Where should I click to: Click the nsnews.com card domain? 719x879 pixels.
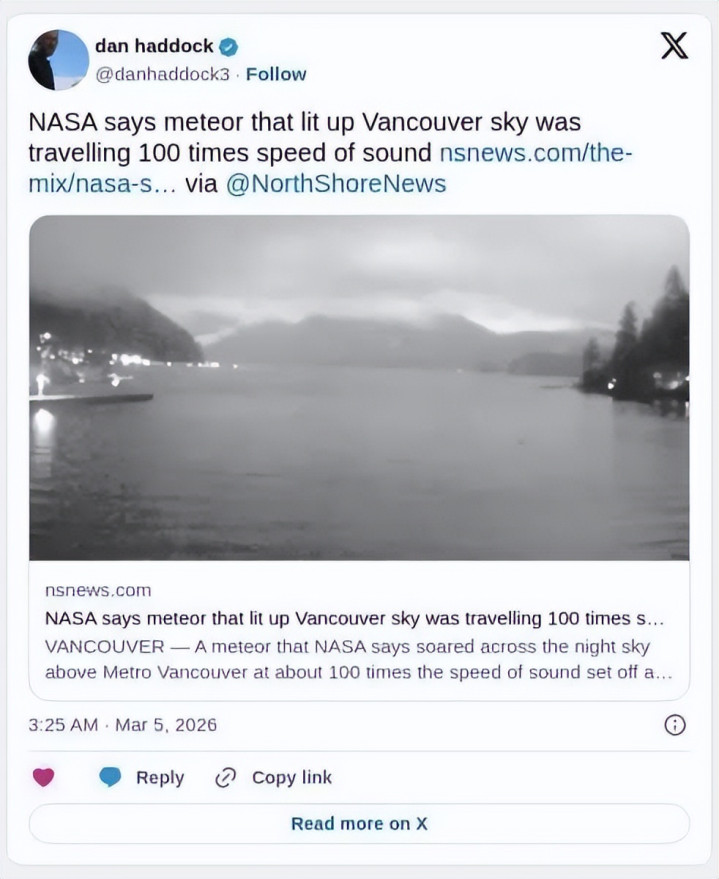(x=98, y=590)
